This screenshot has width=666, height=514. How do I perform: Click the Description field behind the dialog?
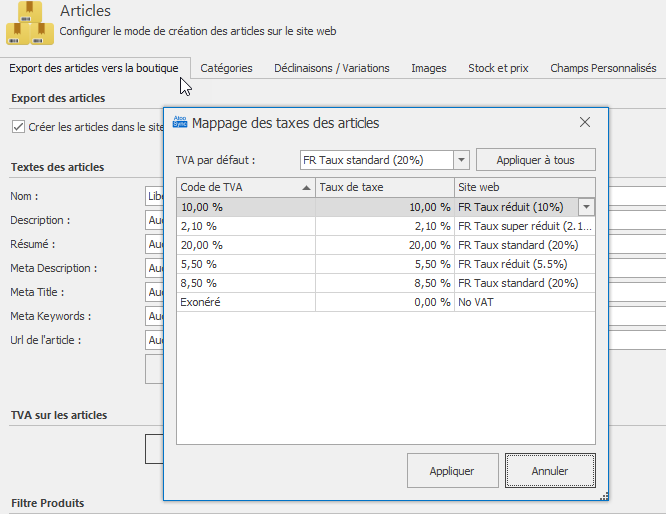coord(154,220)
